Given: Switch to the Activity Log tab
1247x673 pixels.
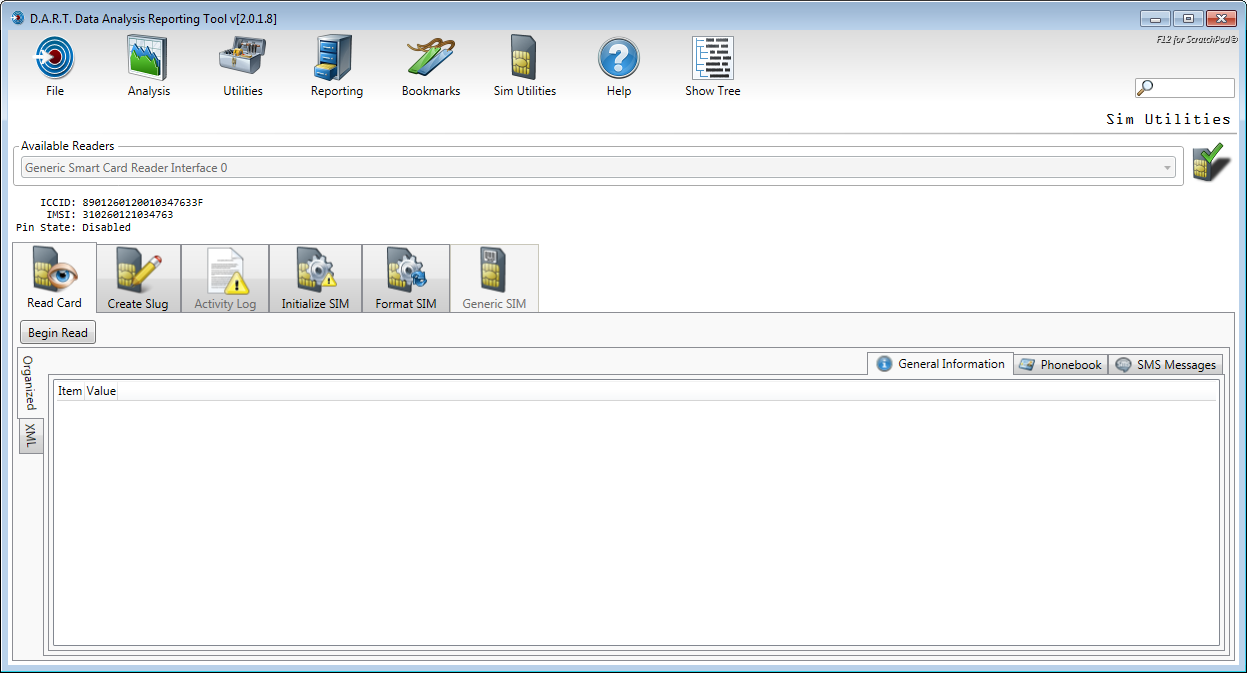Looking at the screenshot, I should coord(225,278).
